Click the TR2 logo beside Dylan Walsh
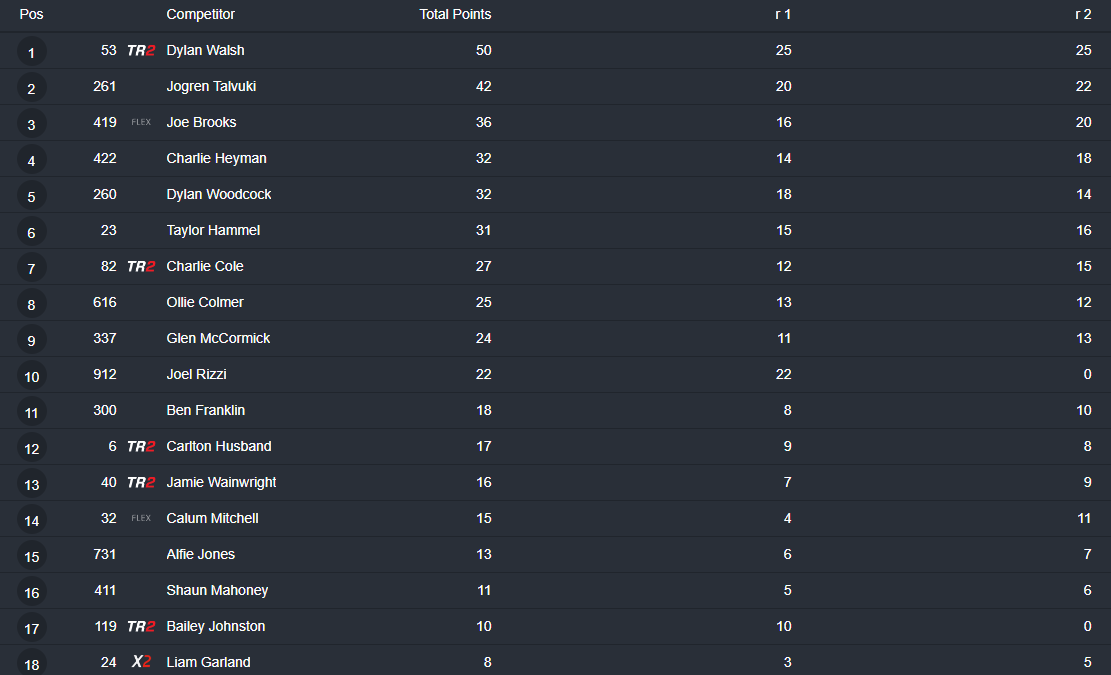1111x675 pixels. point(141,50)
